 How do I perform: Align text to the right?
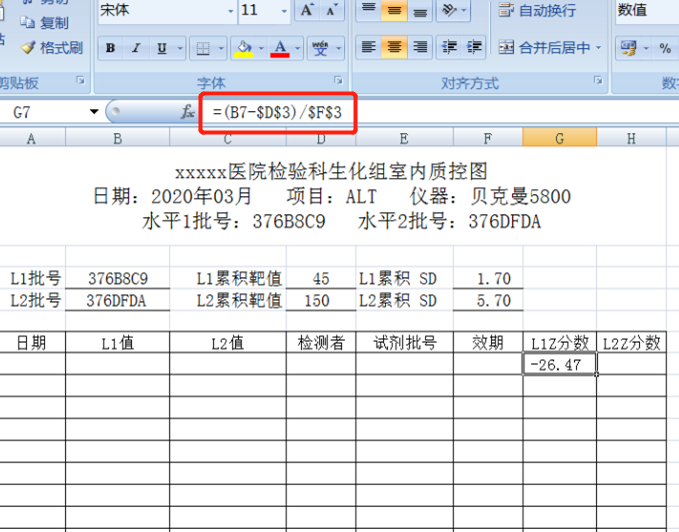click(x=420, y=47)
